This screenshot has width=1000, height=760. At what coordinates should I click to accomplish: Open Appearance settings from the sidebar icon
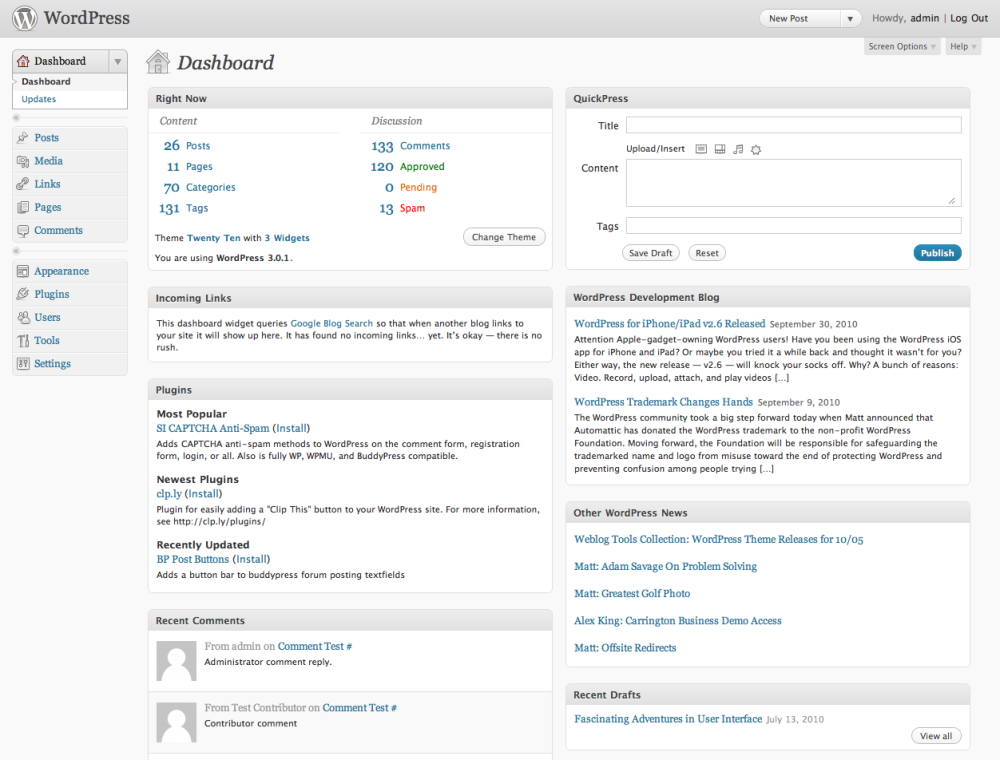click(x=22, y=271)
